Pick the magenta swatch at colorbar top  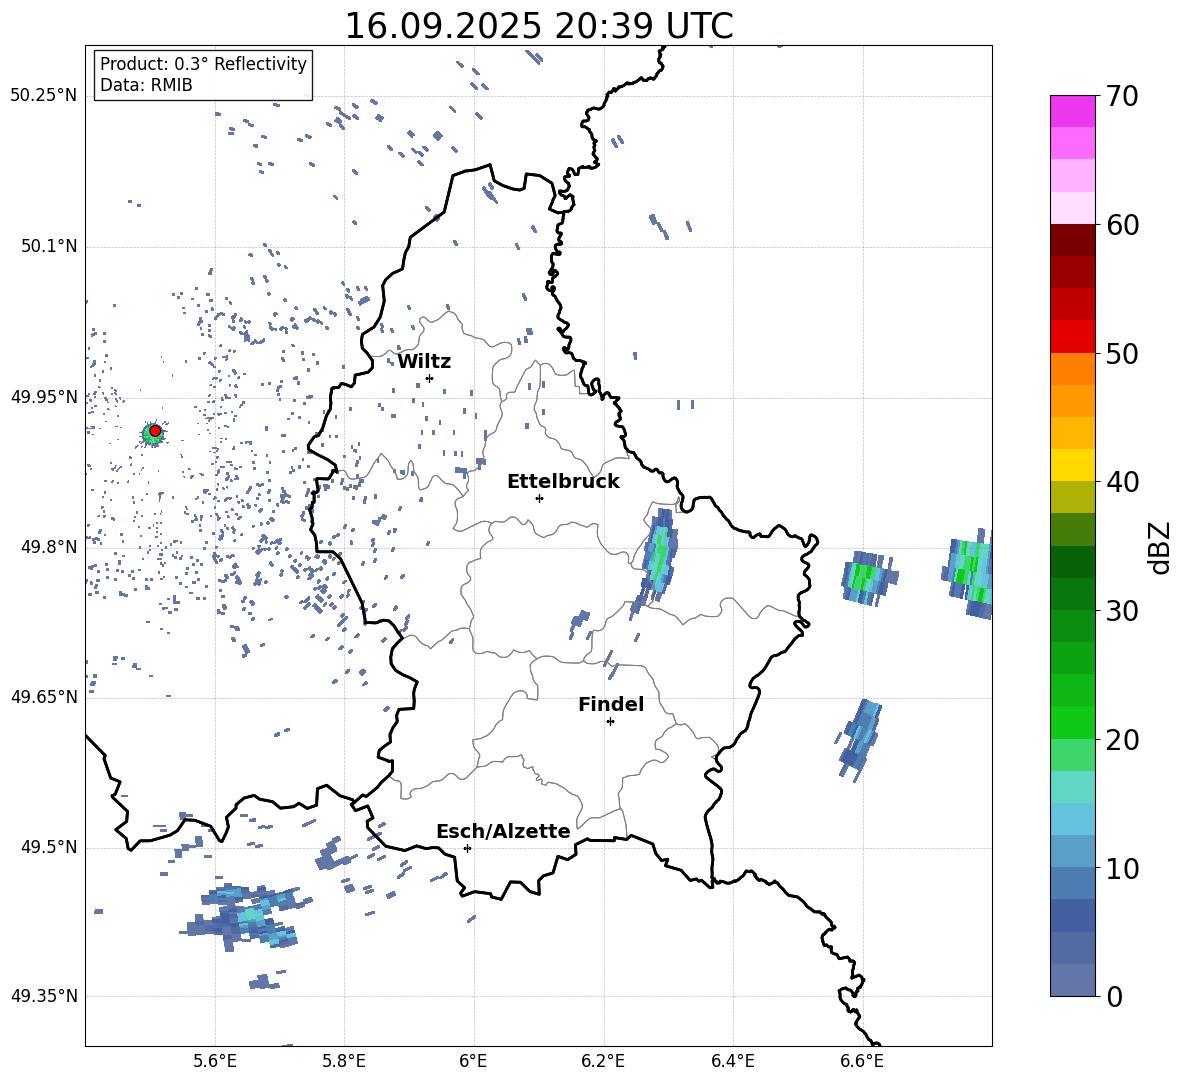click(x=1072, y=111)
